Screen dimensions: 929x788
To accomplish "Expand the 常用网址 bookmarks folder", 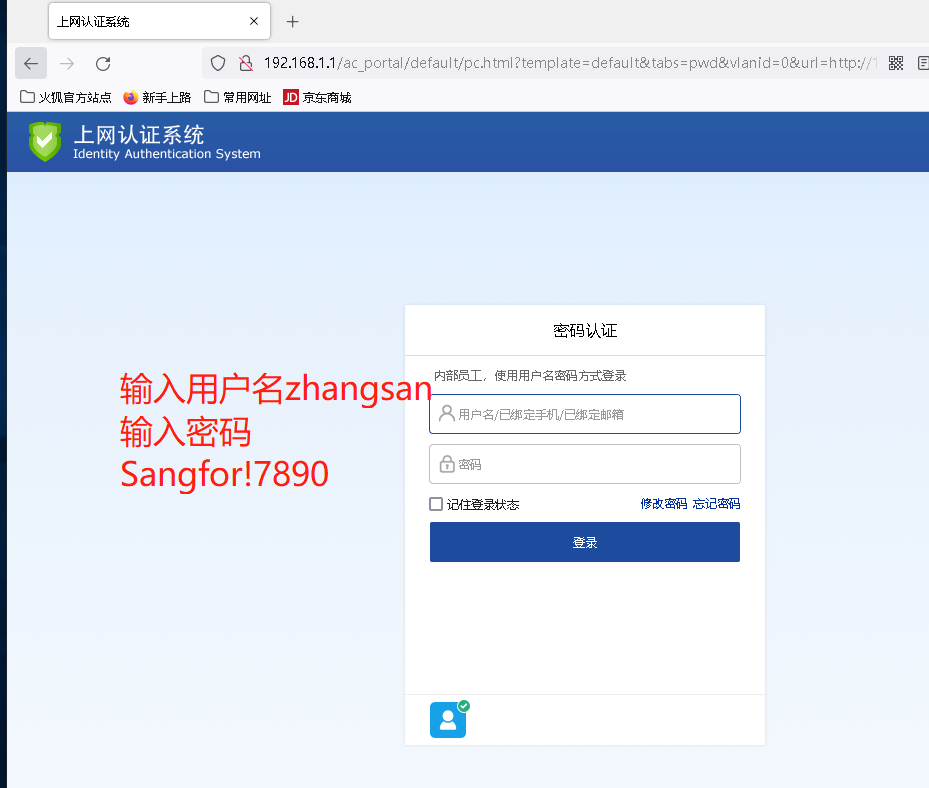I will point(238,97).
